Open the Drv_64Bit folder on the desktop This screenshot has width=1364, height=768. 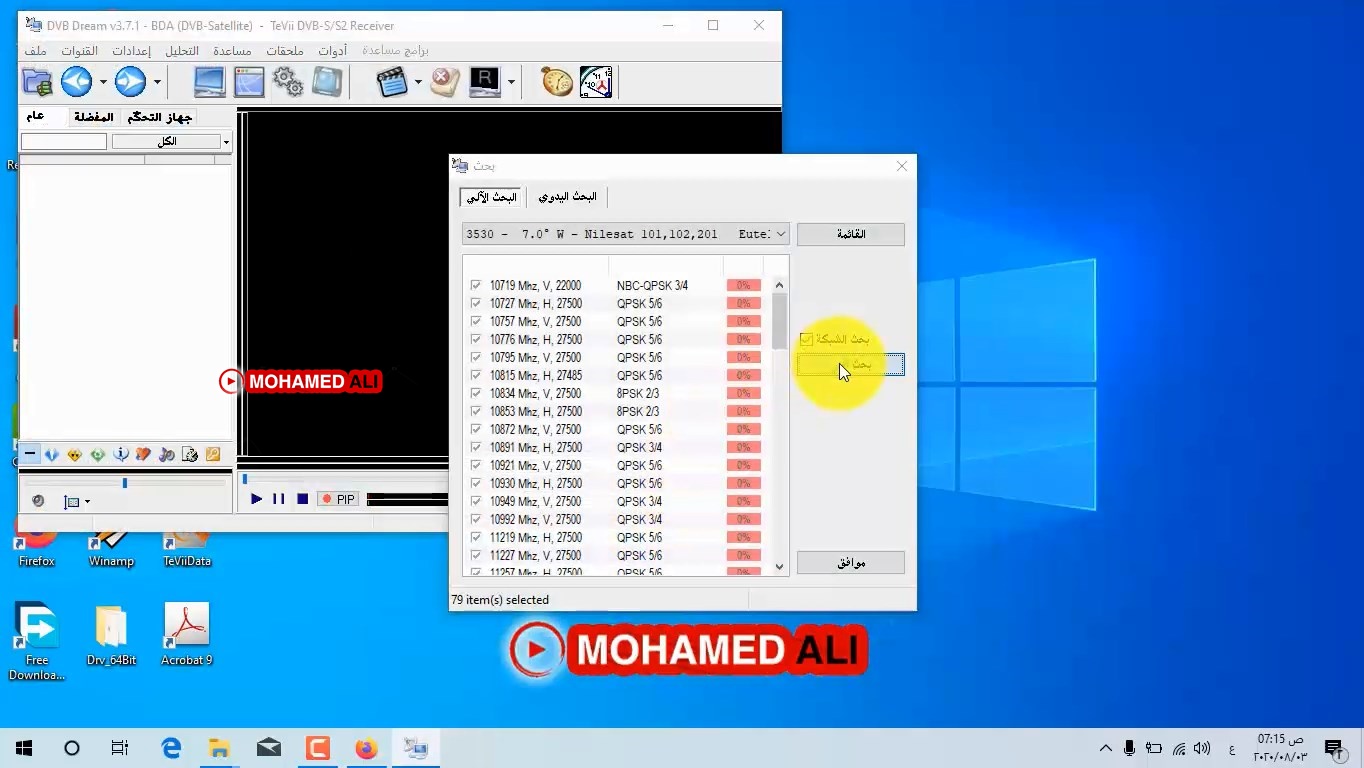pos(111,633)
